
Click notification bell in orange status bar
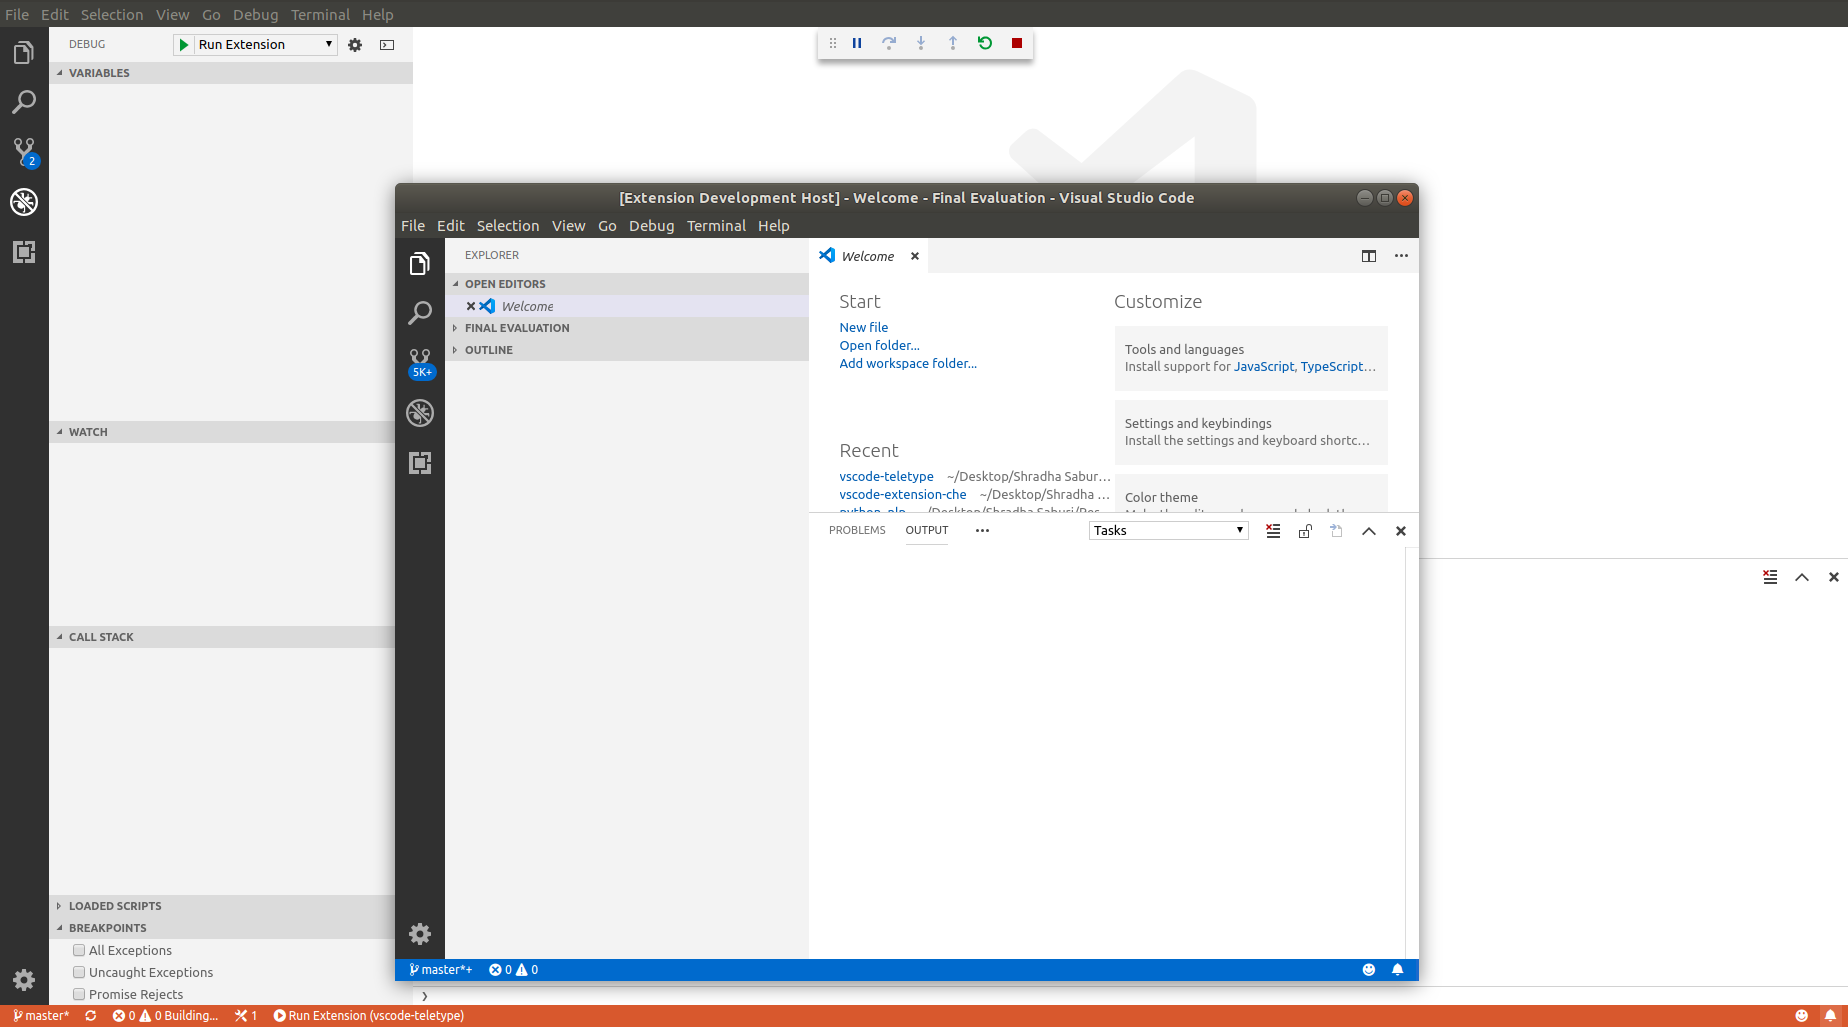(x=1830, y=1016)
